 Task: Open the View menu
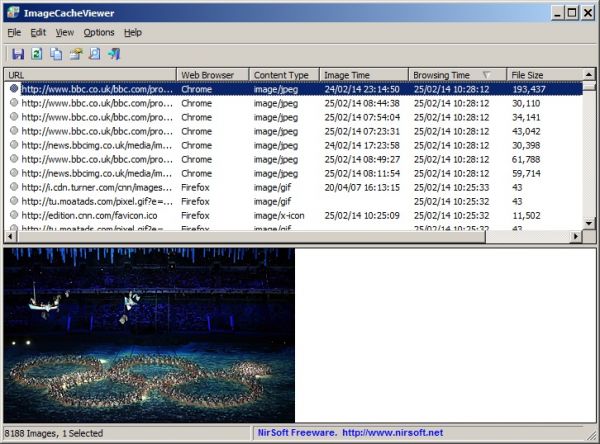(x=65, y=32)
